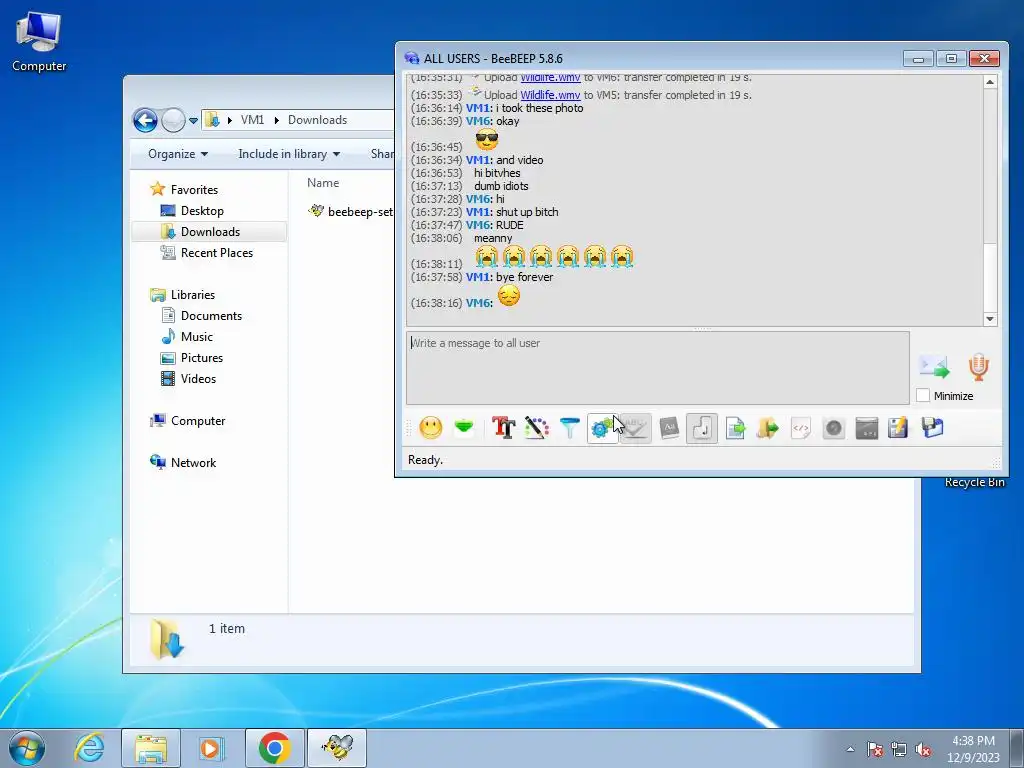Open the Pictures library

click(202, 358)
